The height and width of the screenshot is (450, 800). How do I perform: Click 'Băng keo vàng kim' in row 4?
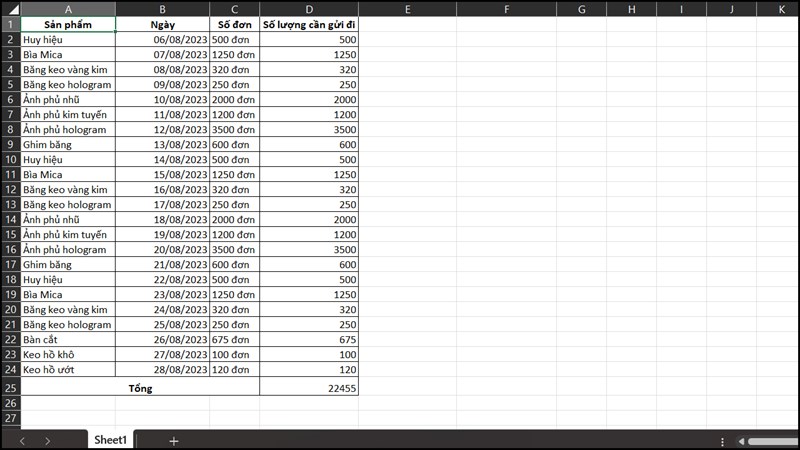coord(68,69)
